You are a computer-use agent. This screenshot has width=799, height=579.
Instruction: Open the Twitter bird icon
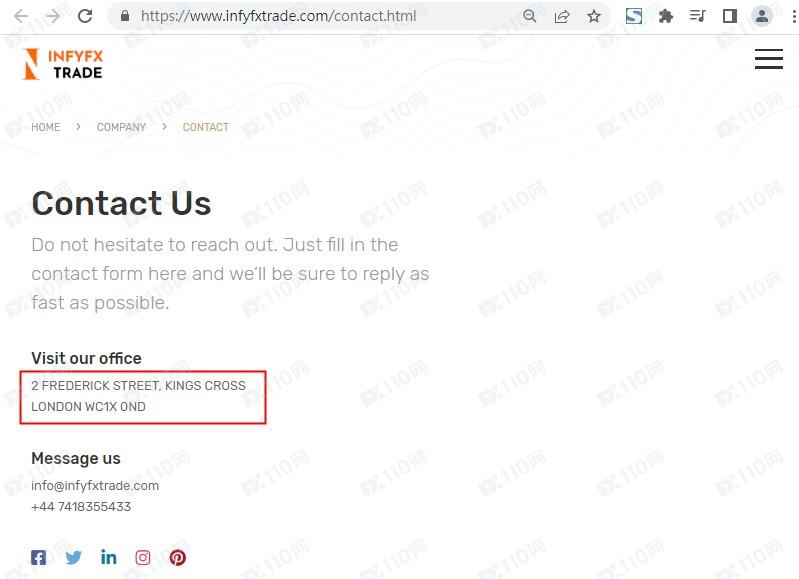(x=73, y=558)
